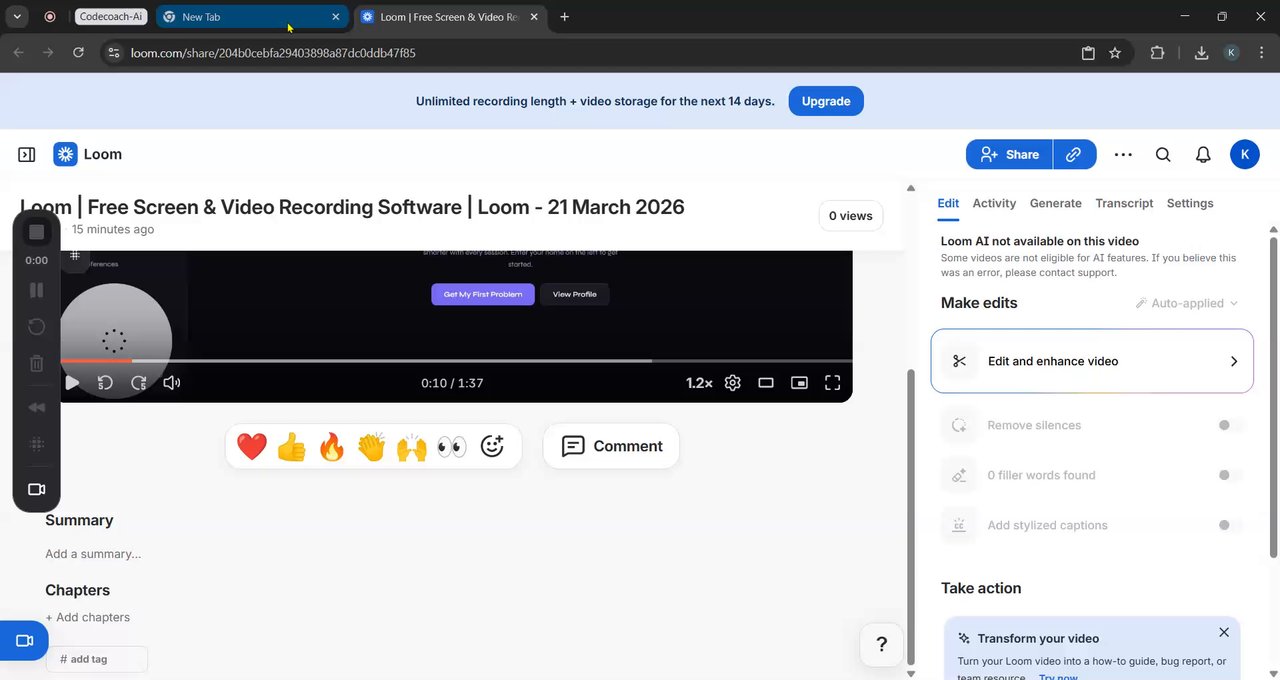React with the red heart emoji

(x=252, y=446)
